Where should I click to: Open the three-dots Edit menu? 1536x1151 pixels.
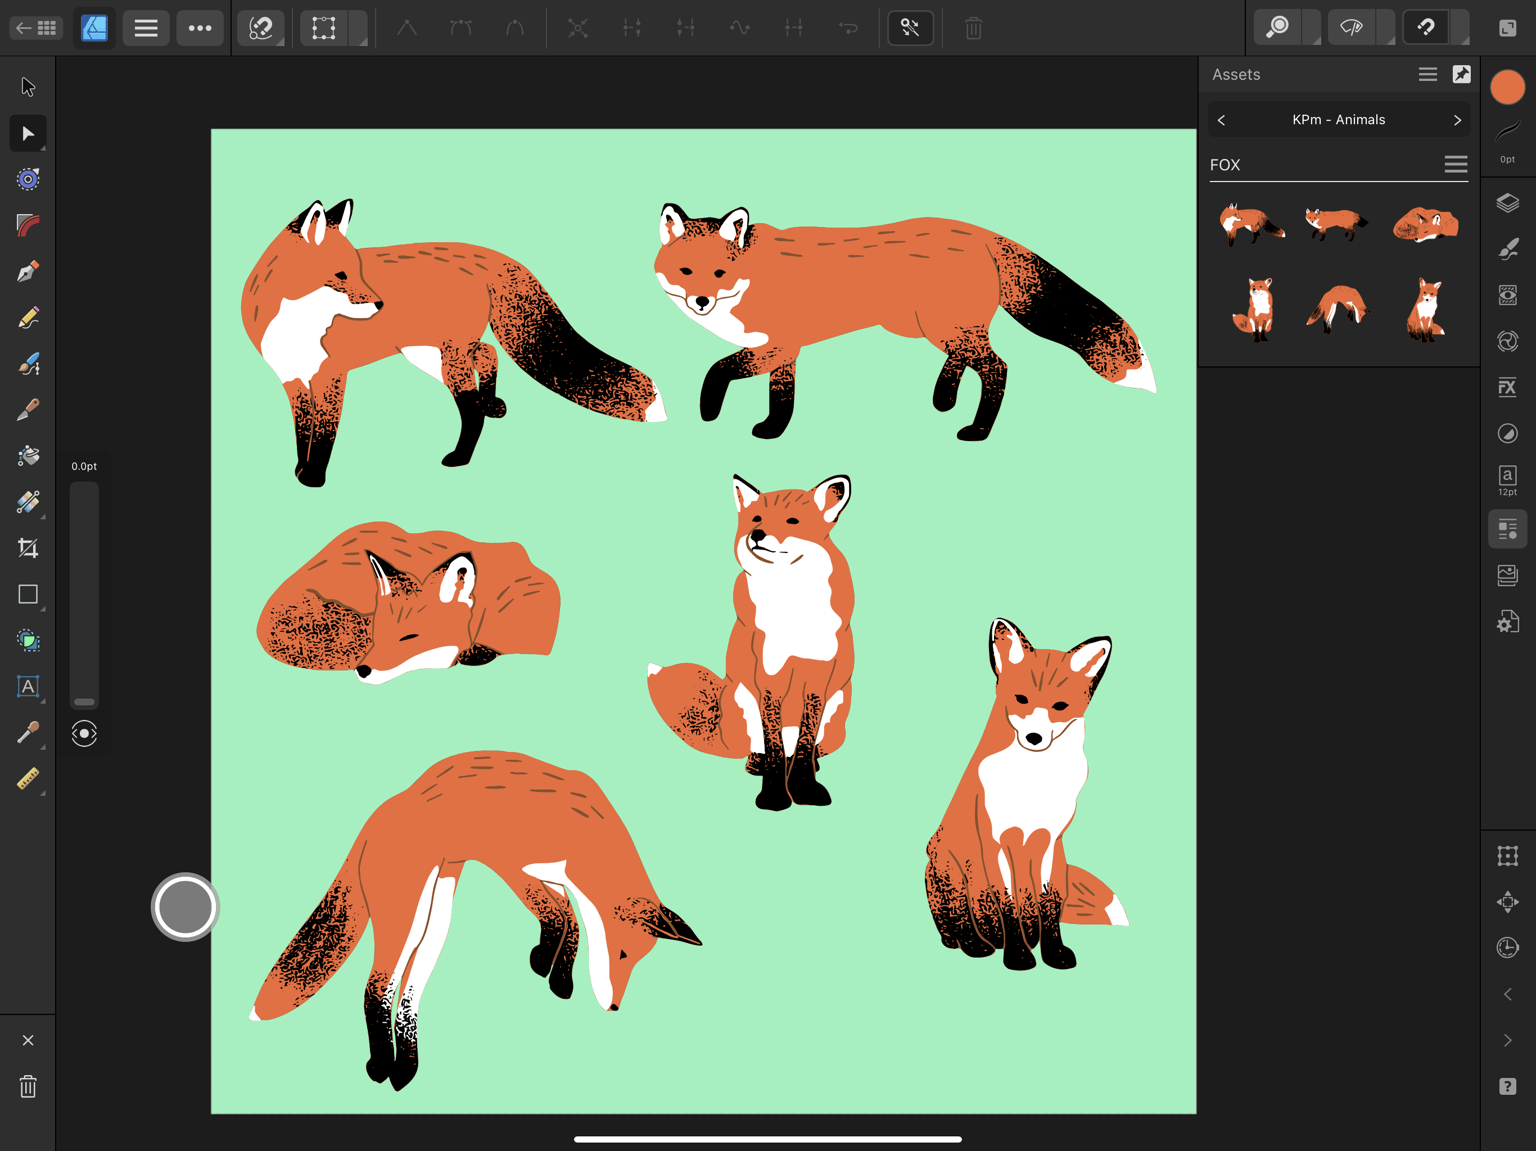pyautogui.click(x=200, y=28)
